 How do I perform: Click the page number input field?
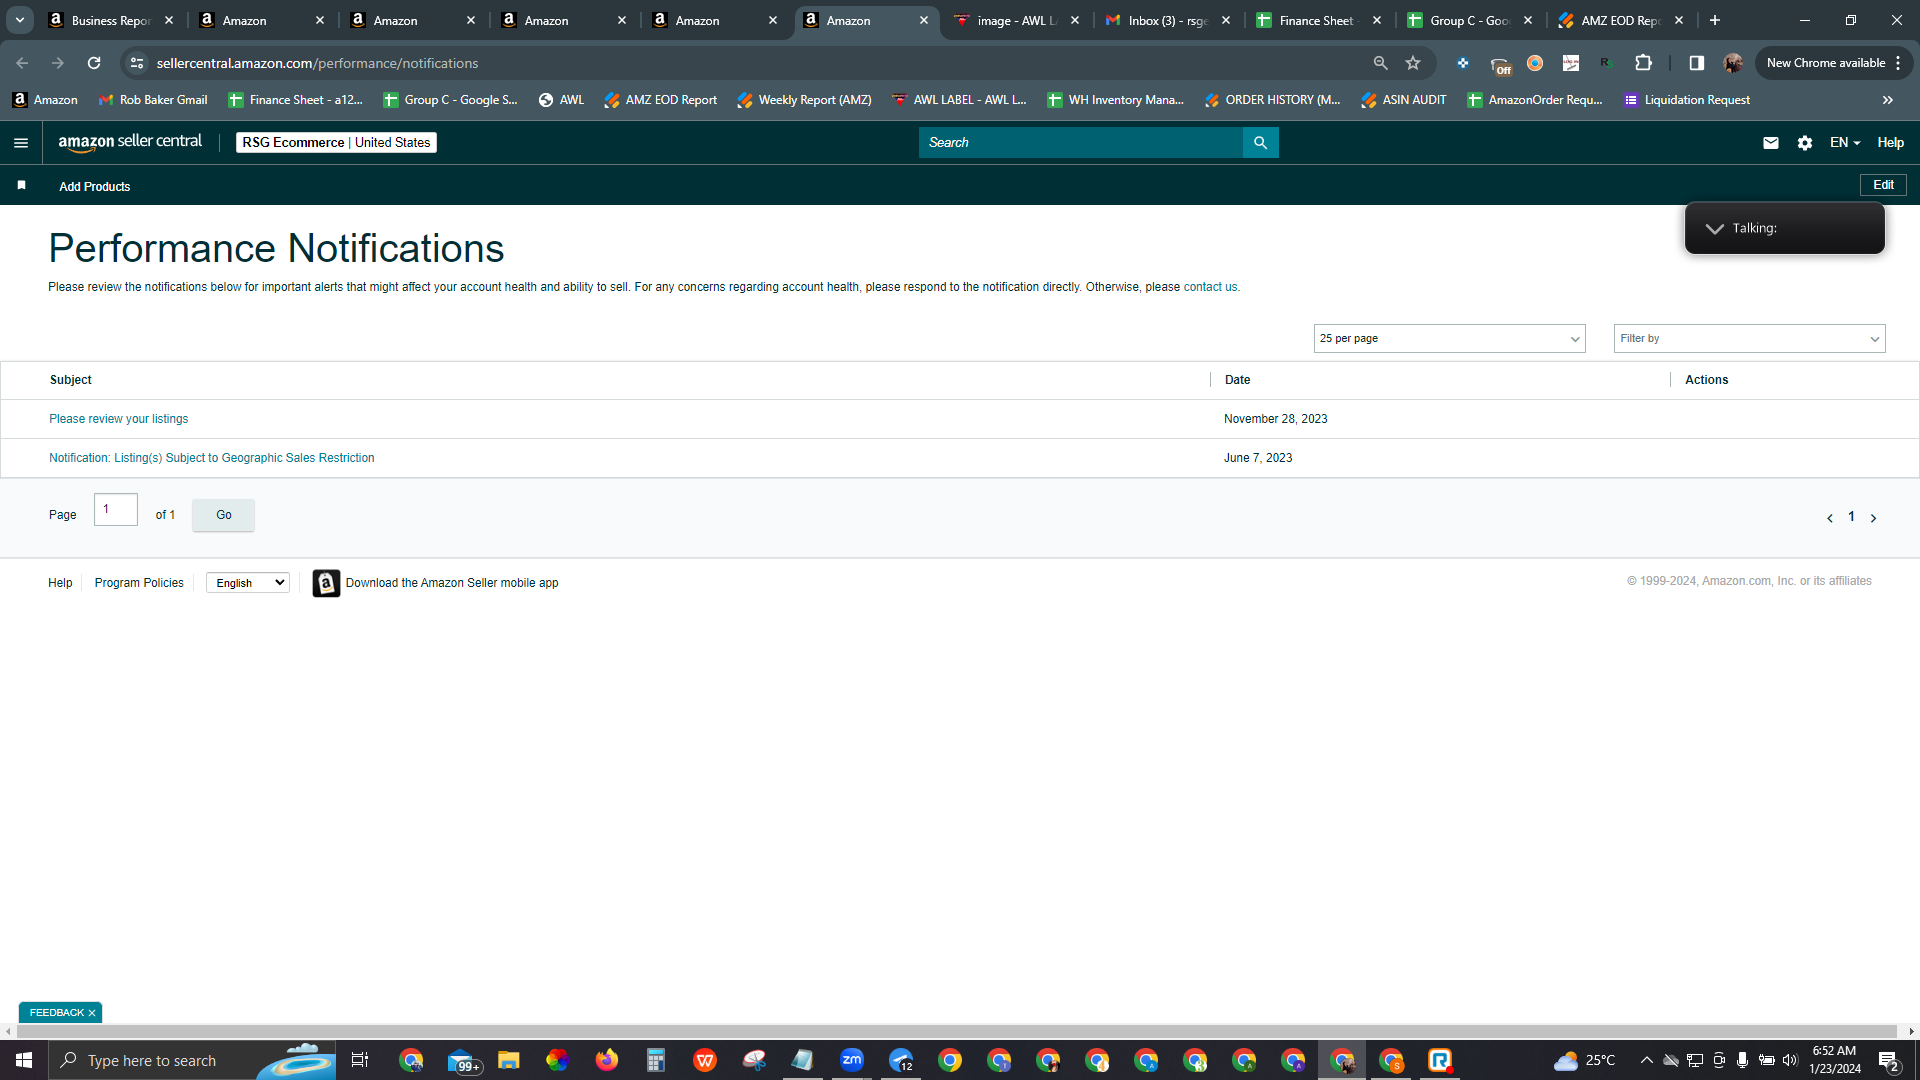pos(116,510)
